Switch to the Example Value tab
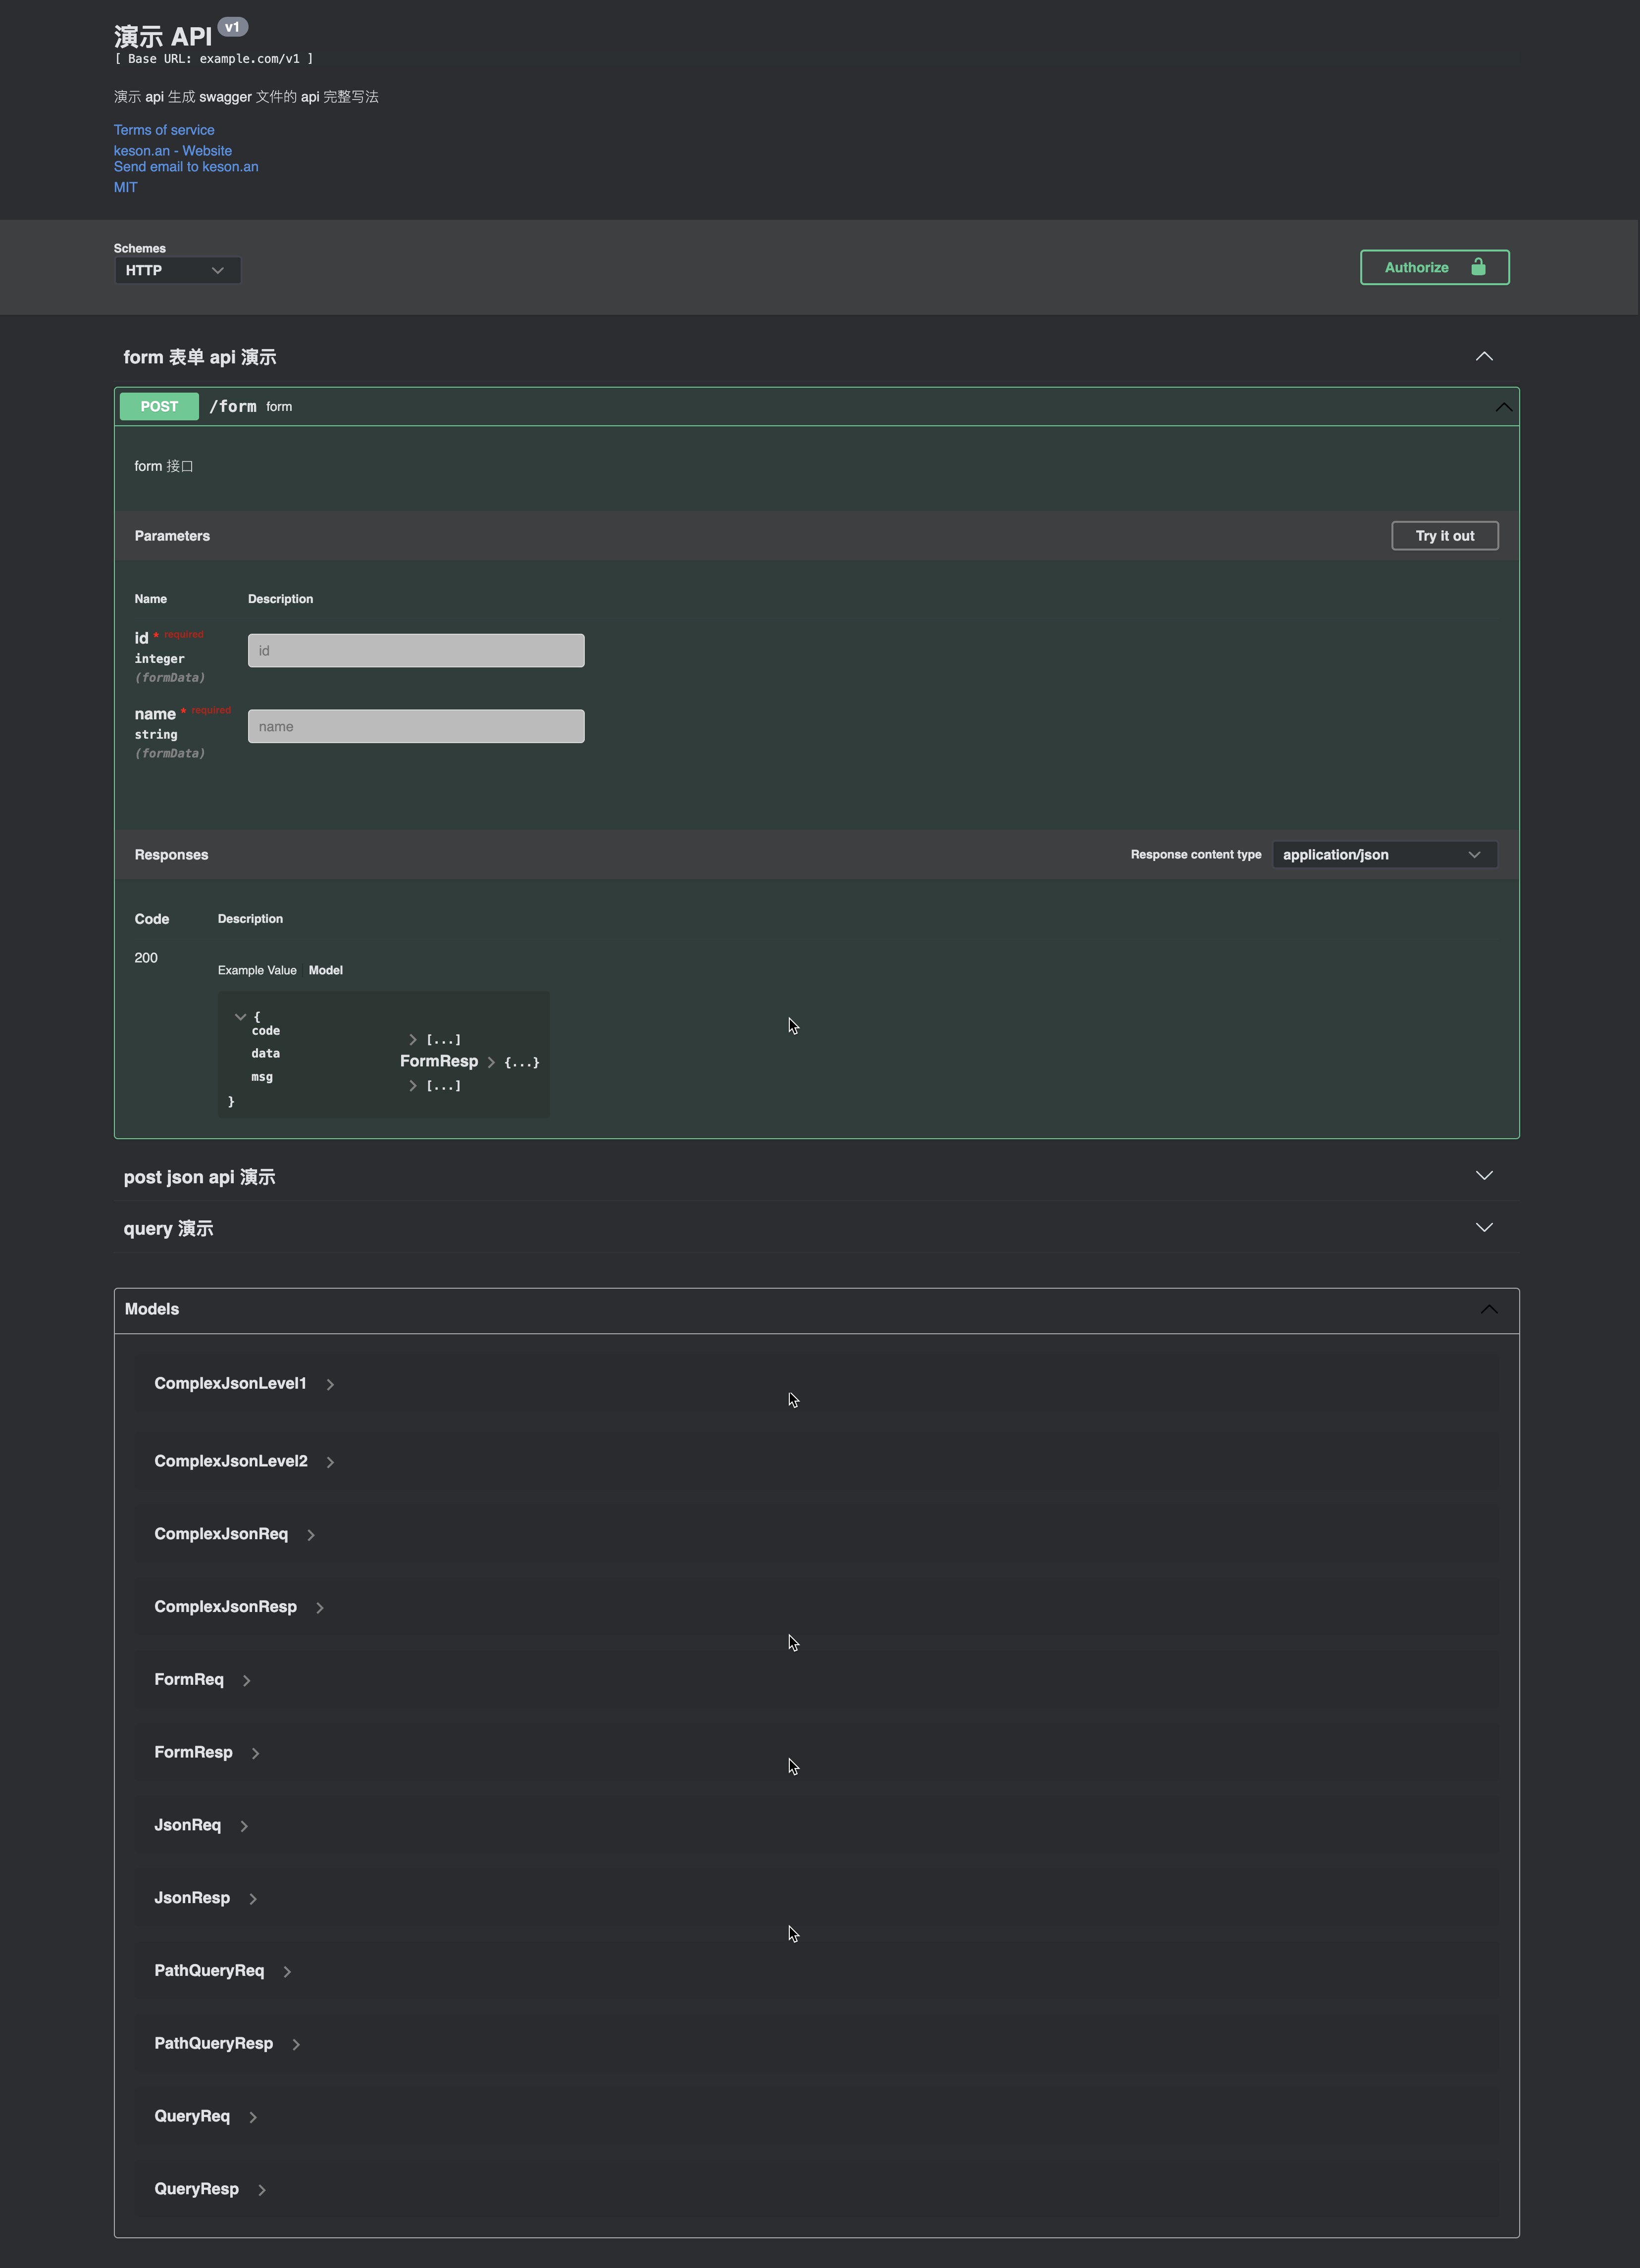1640x2268 pixels. click(257, 971)
